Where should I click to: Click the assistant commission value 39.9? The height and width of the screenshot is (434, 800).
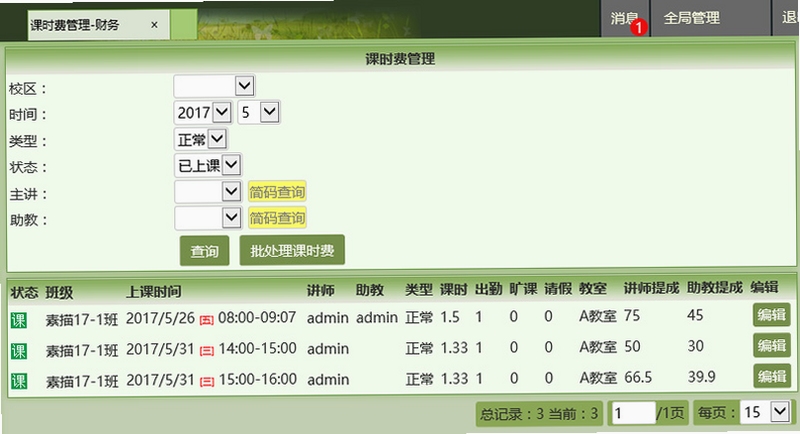[702, 377]
